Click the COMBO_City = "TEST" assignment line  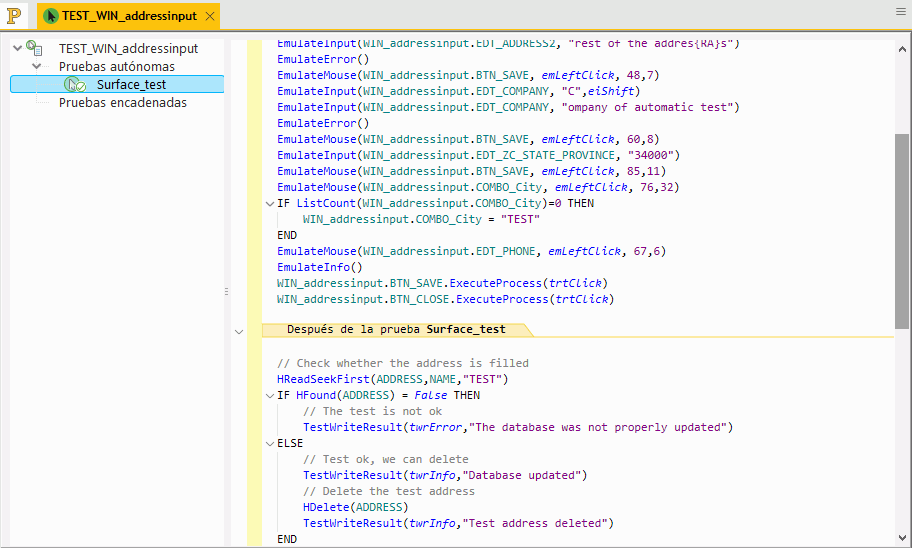[421, 219]
